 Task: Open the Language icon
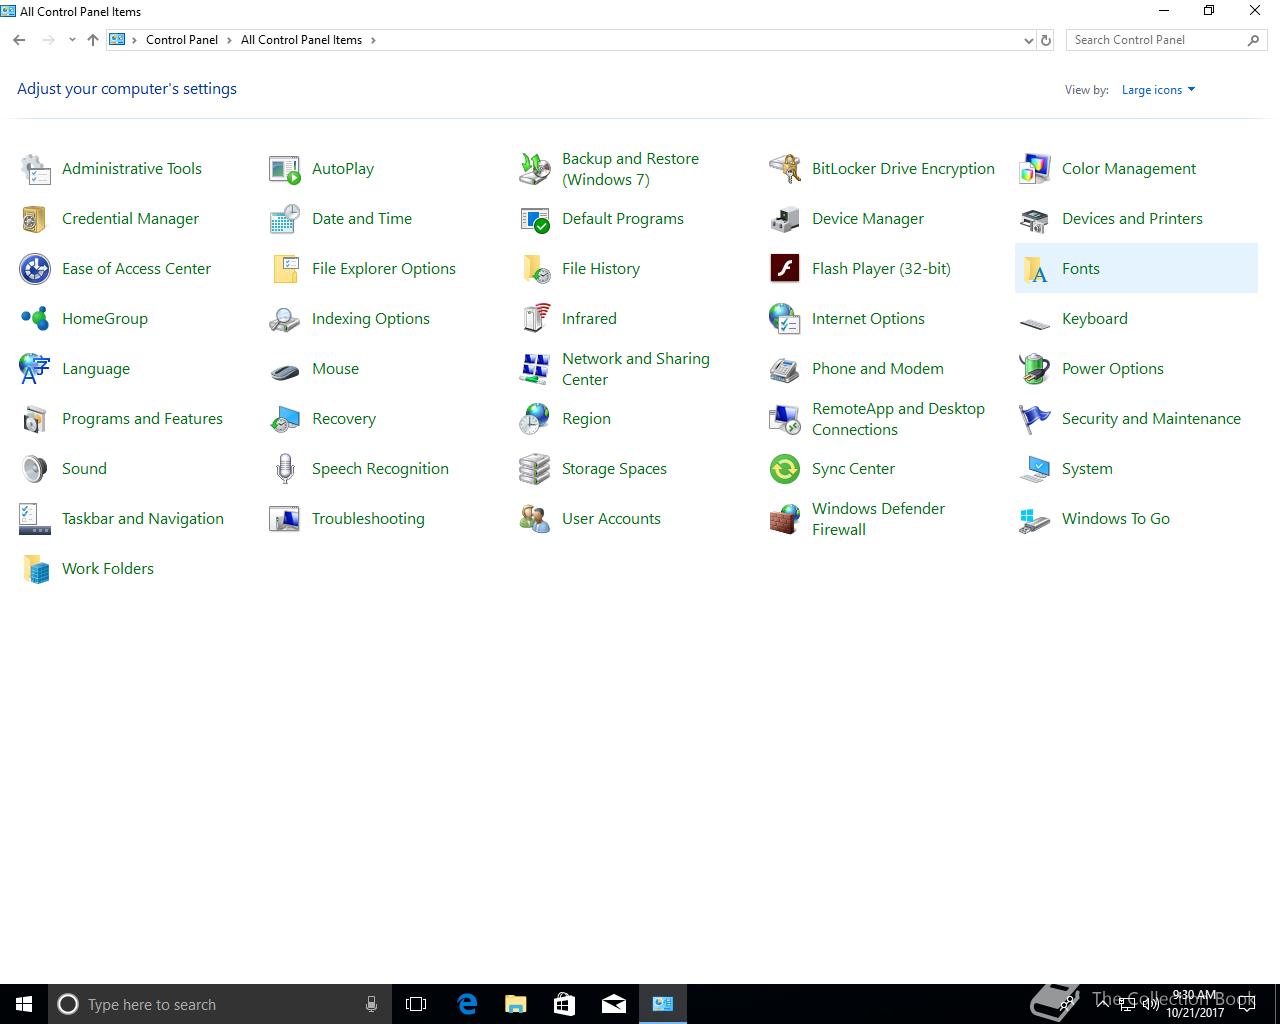[35, 369]
